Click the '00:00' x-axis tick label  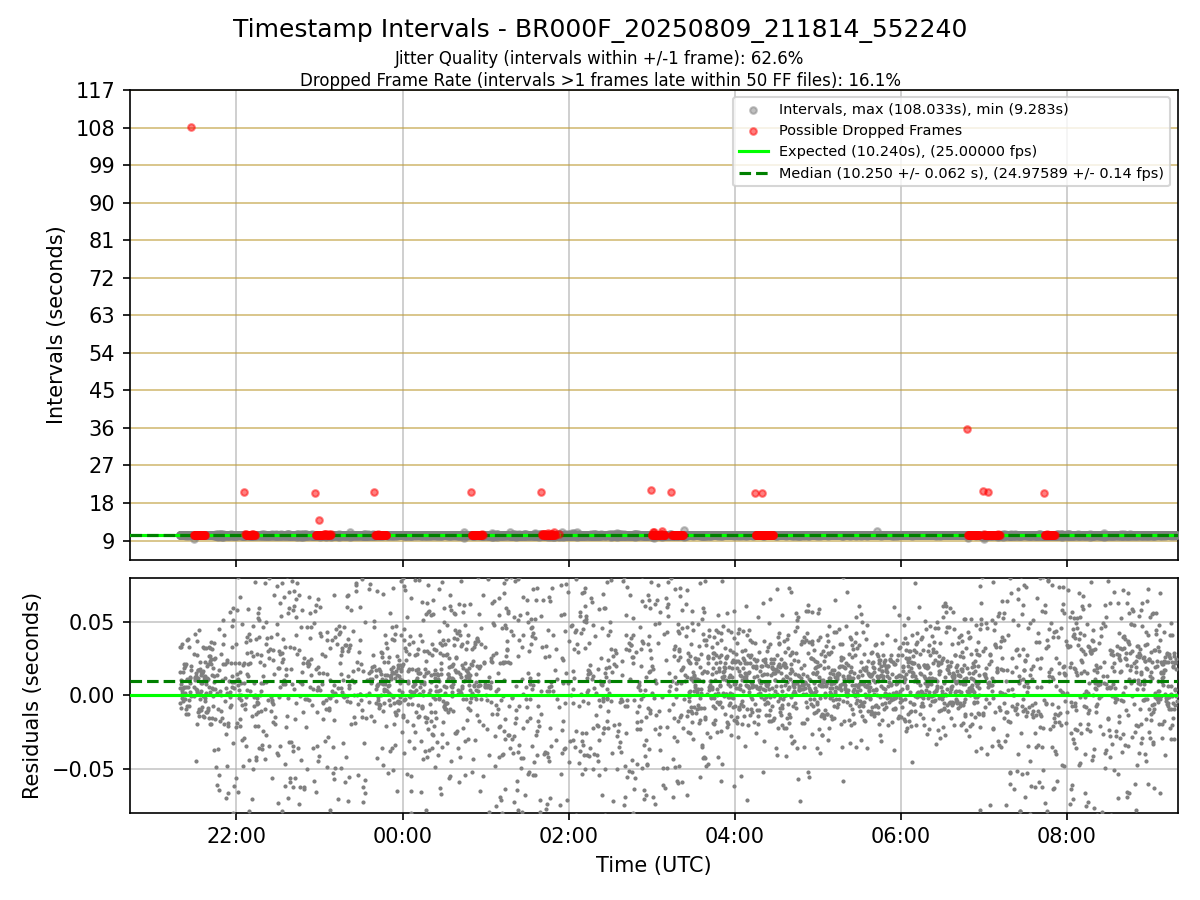(402, 835)
